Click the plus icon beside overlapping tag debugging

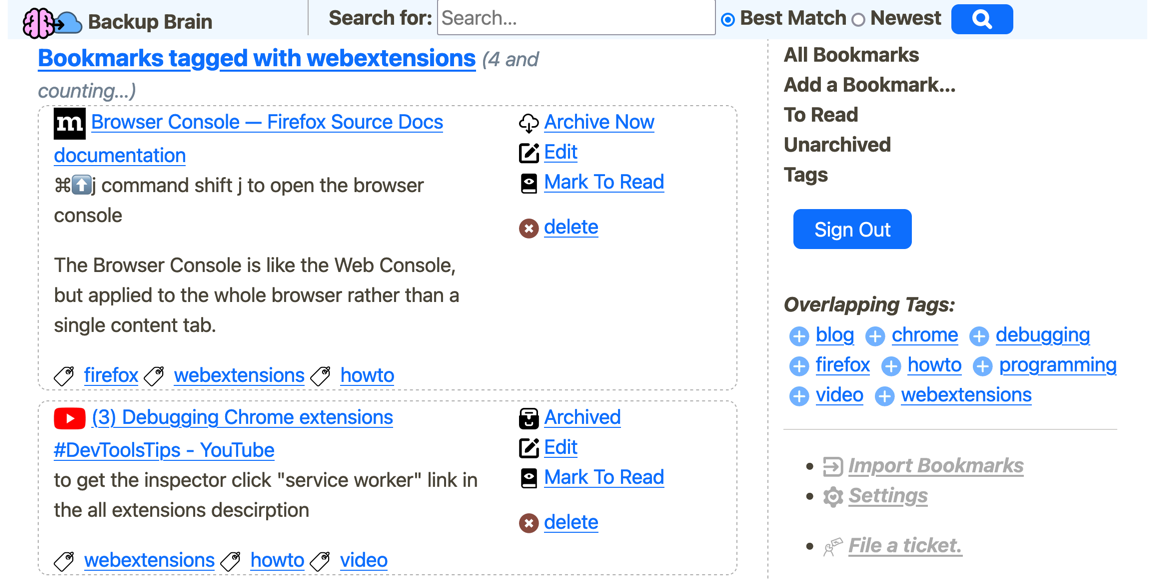point(978,337)
